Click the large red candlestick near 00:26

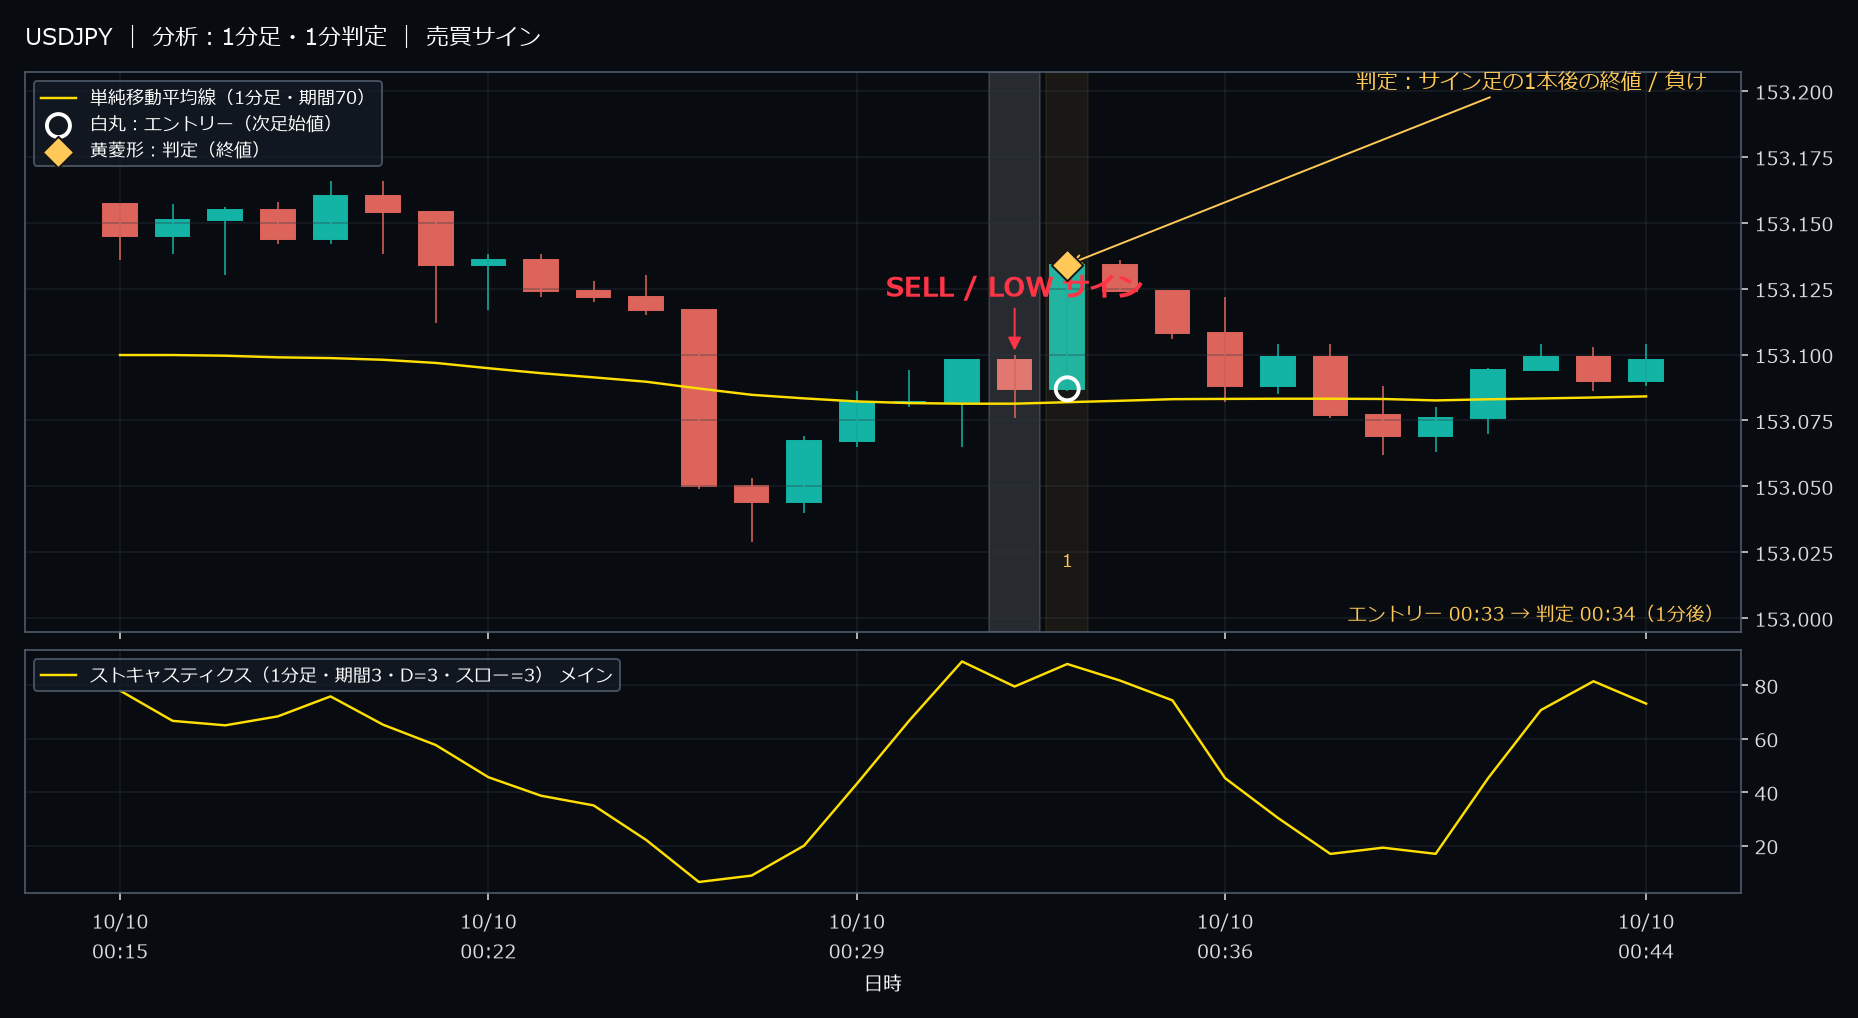[699, 398]
